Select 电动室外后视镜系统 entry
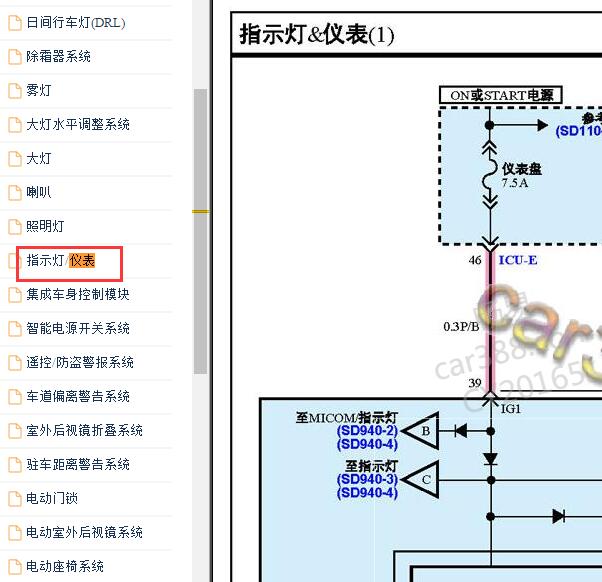Viewport: 602px width, 582px height. click(x=84, y=532)
